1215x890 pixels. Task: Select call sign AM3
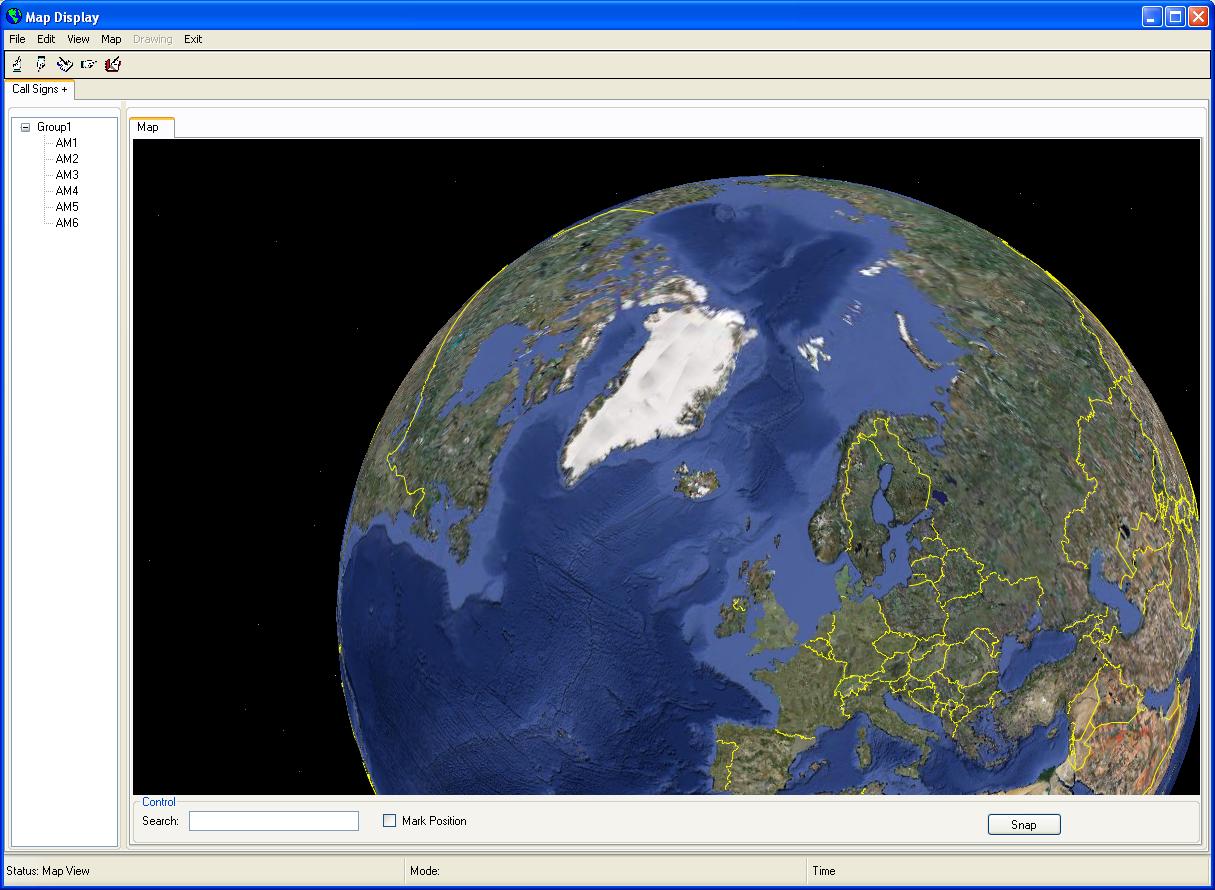click(x=67, y=175)
